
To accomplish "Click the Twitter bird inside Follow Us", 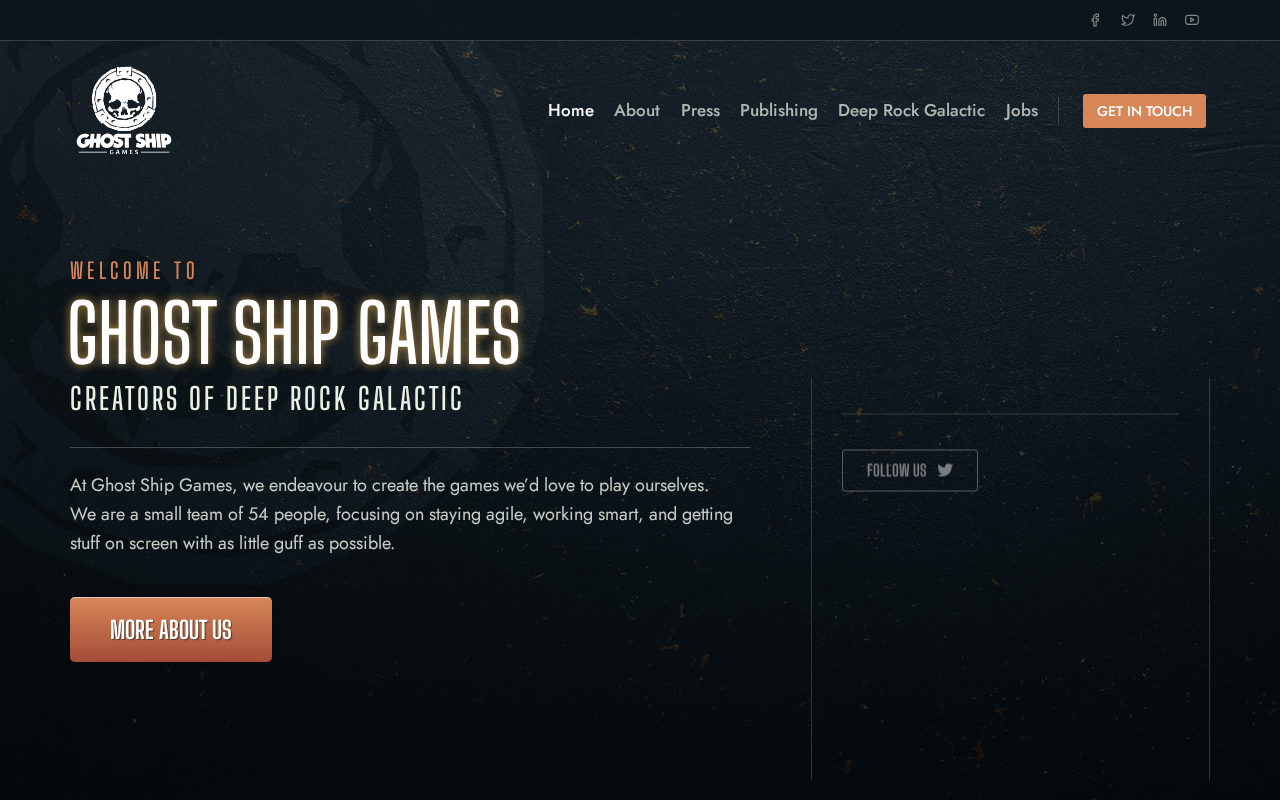I will (945, 470).
